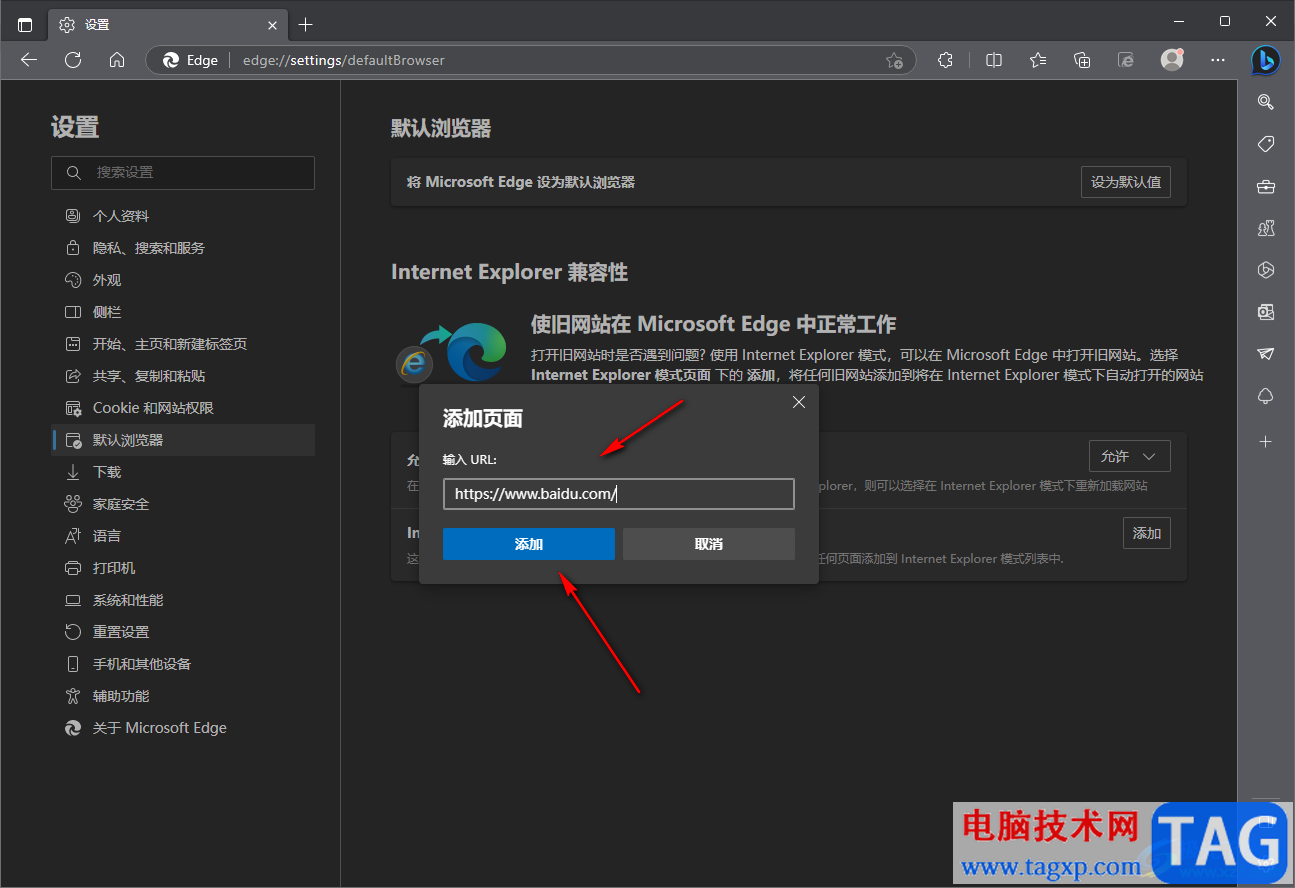Click the Add button in the dialog
The height and width of the screenshot is (888, 1295).
528,544
